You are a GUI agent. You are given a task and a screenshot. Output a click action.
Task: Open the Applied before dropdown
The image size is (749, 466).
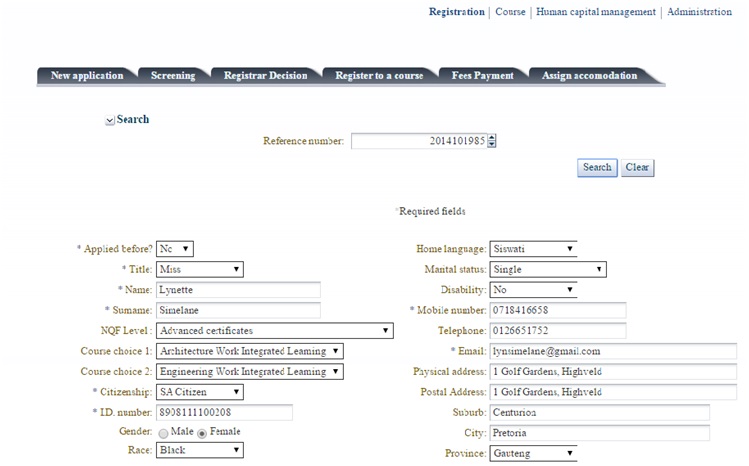tap(175, 249)
